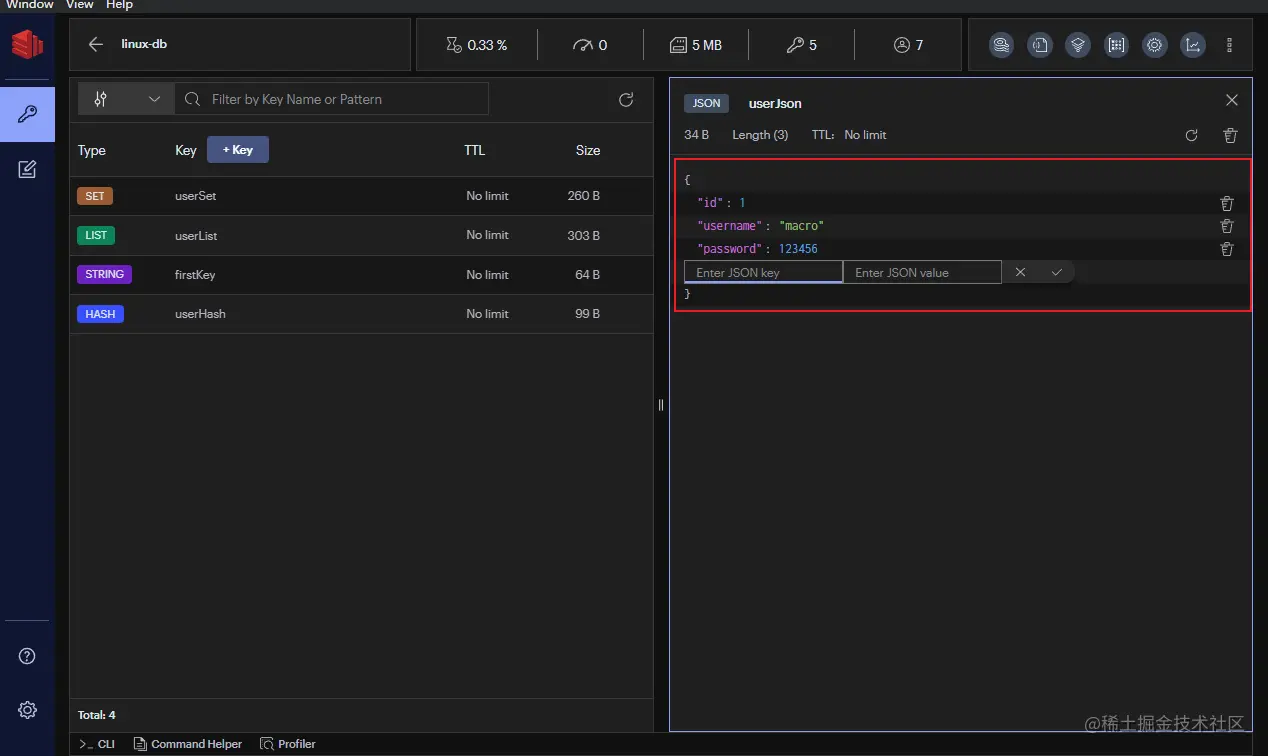The height and width of the screenshot is (756, 1268).
Task: Click the RediSearch module icon
Action: (1002, 45)
